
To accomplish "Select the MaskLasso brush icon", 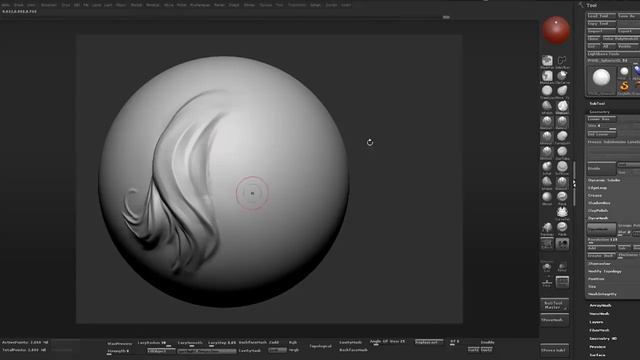I will coord(547,77).
